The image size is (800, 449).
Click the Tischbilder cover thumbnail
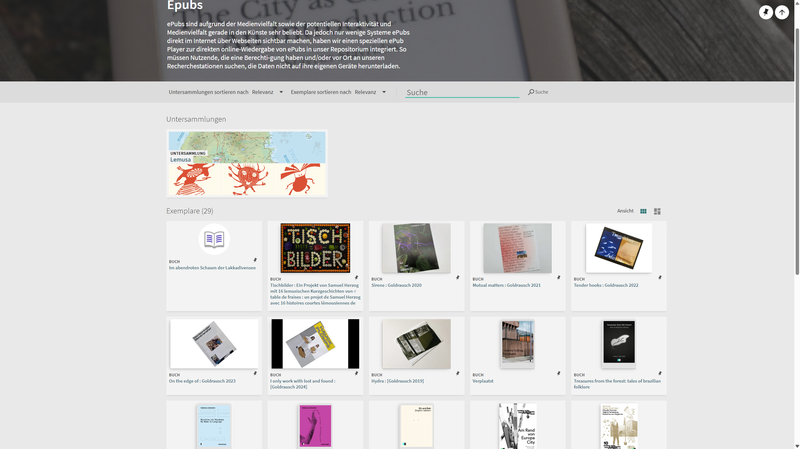[x=315, y=248]
